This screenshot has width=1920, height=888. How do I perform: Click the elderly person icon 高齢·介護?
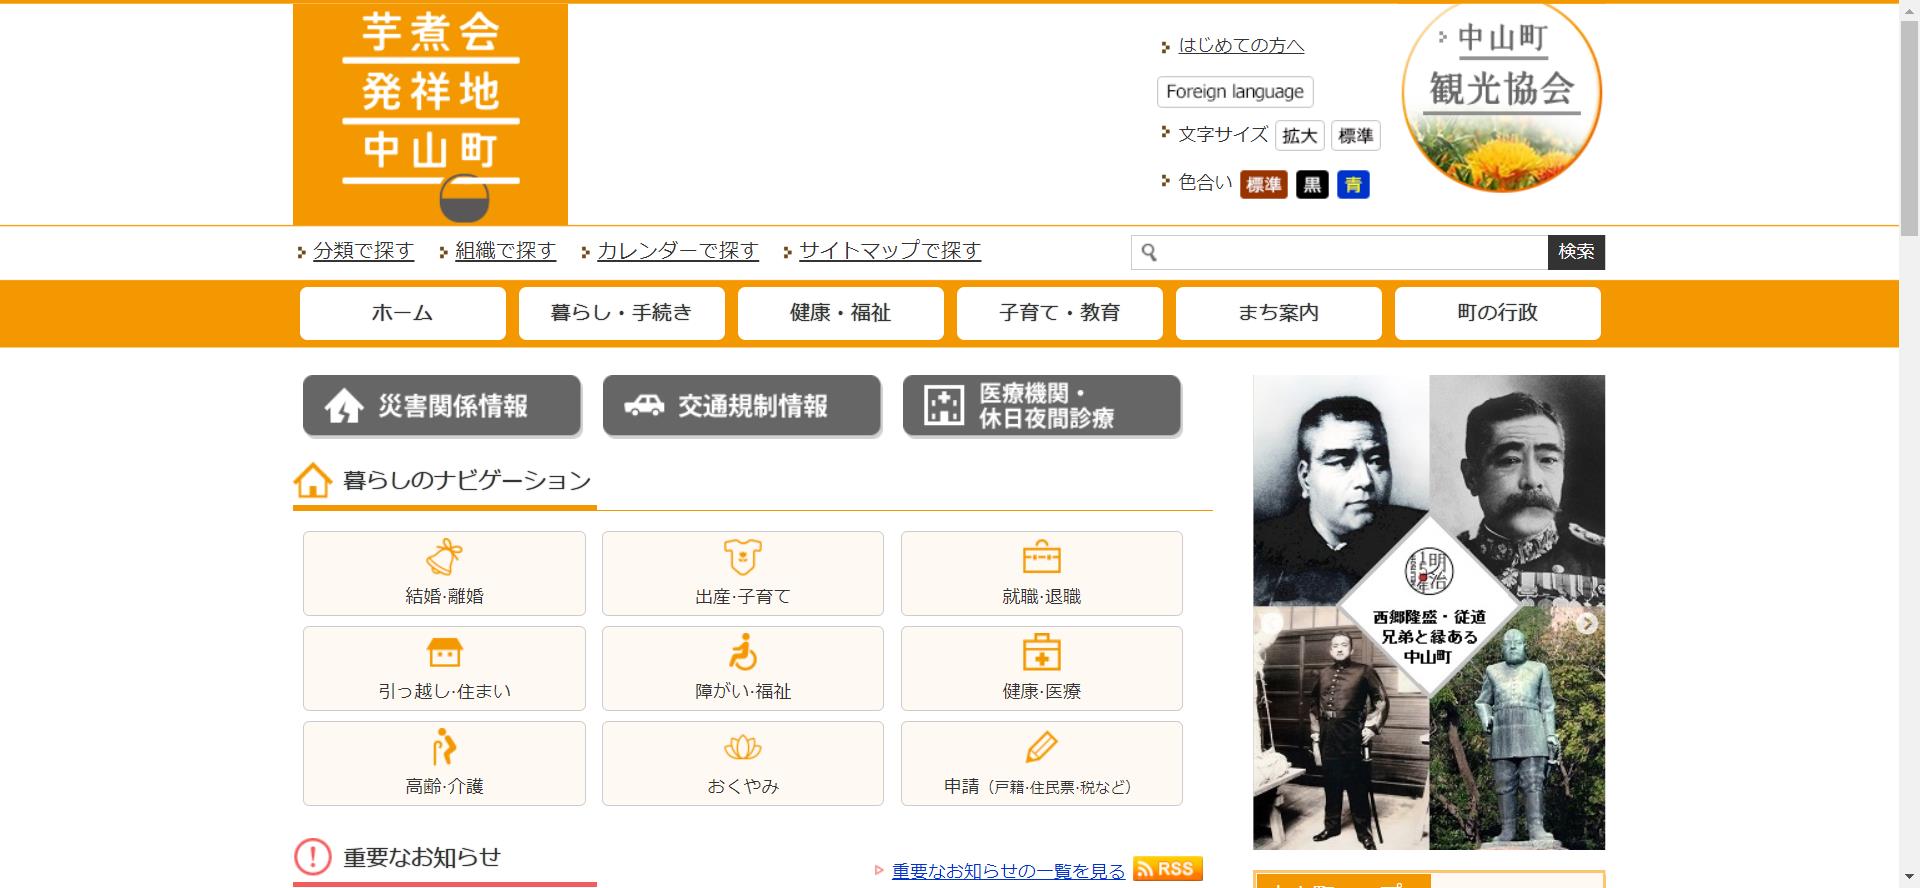point(444,748)
